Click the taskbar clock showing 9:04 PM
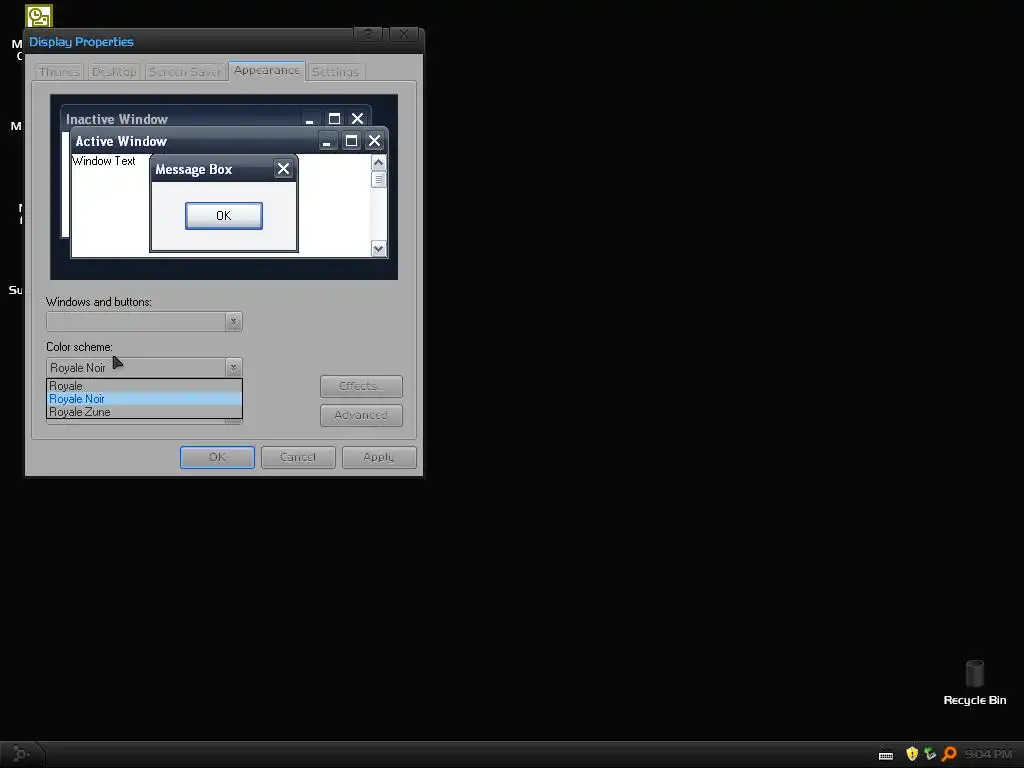1024x768 pixels. (x=988, y=754)
